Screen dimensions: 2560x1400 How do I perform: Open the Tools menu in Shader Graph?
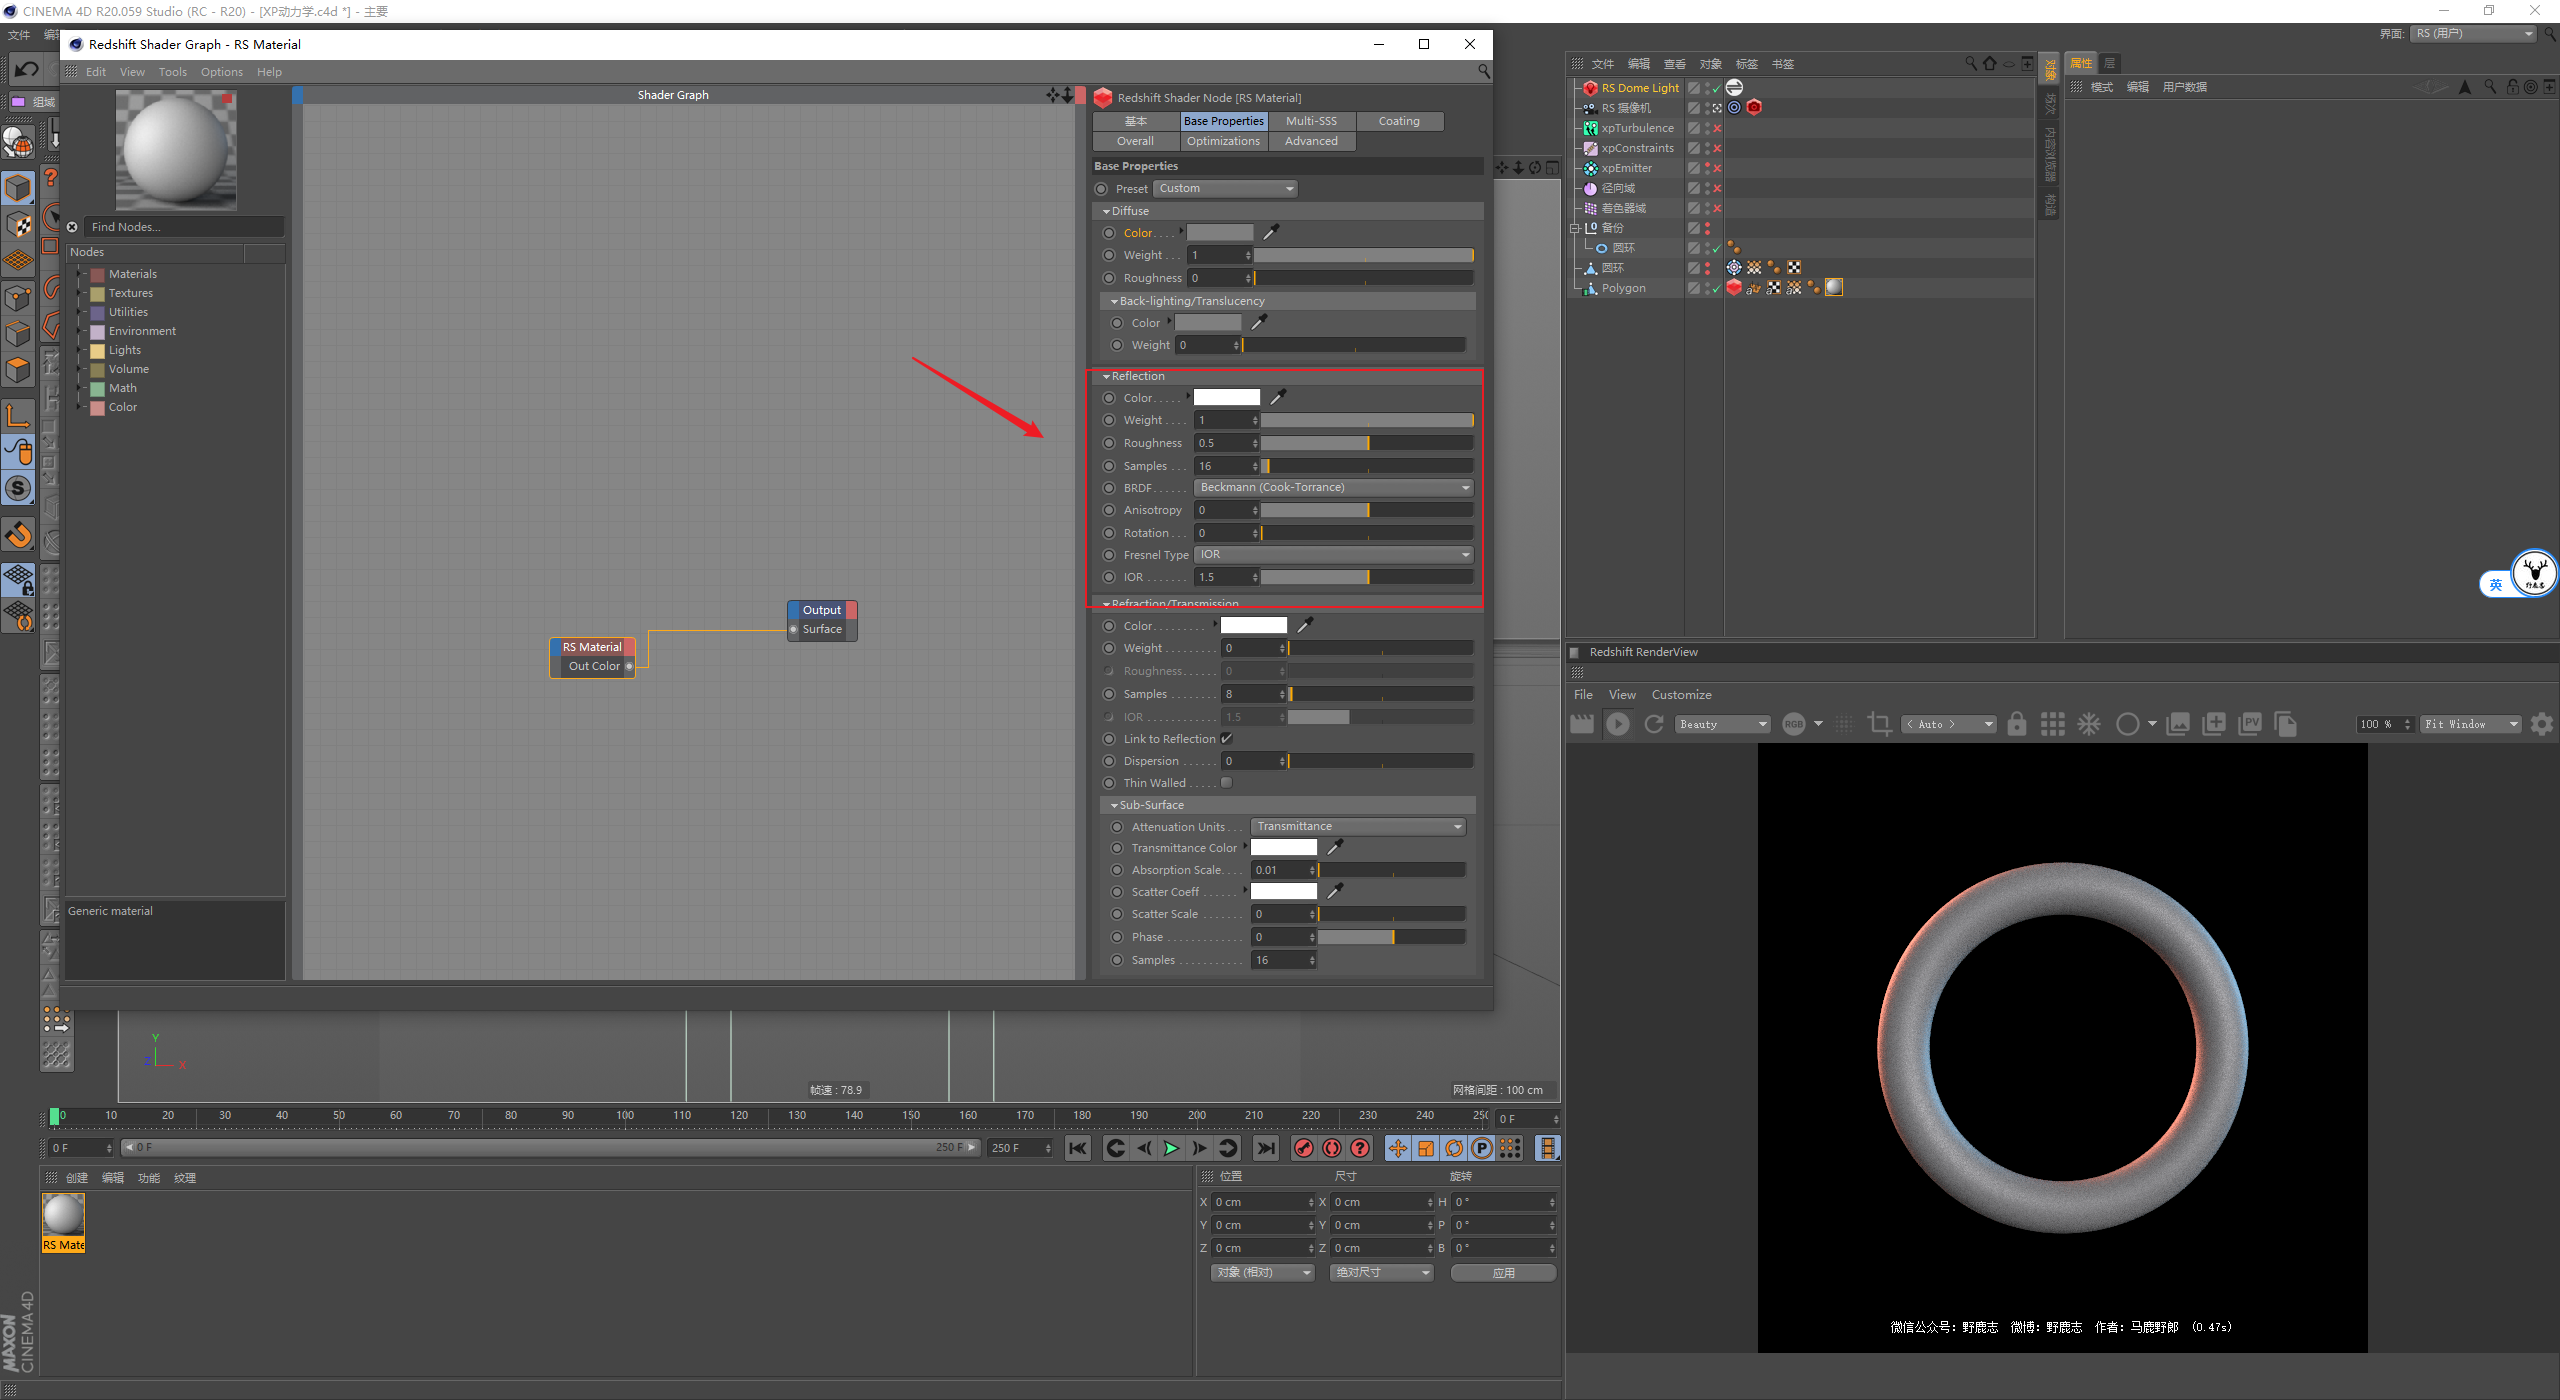pyautogui.click(x=172, y=72)
